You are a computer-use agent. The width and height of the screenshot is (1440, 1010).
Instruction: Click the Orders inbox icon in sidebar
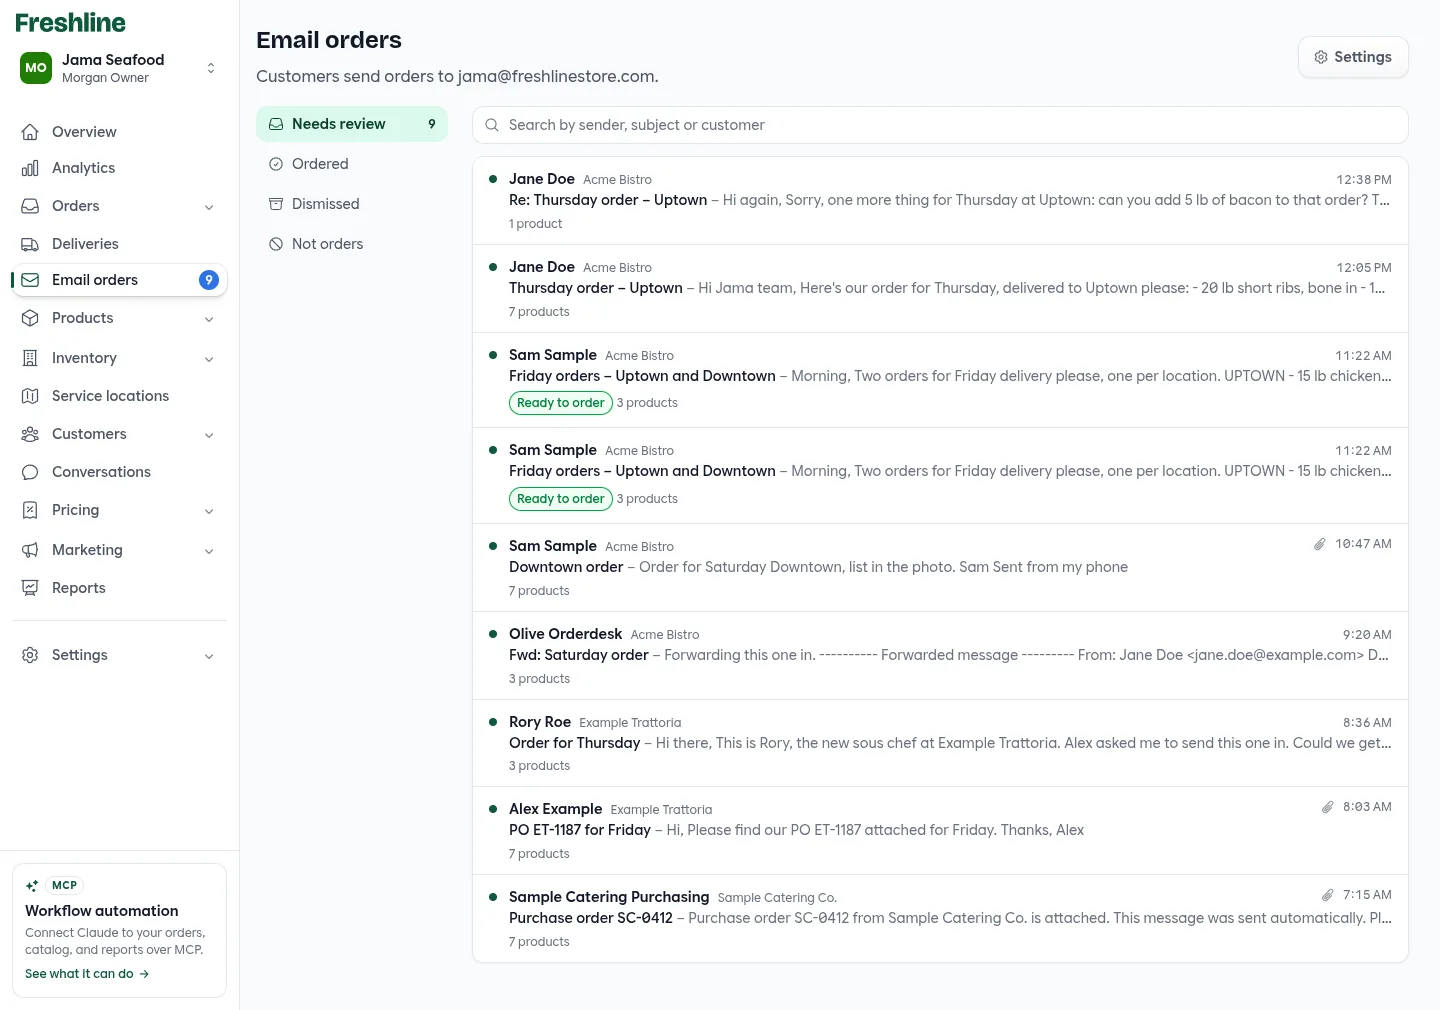[30, 206]
